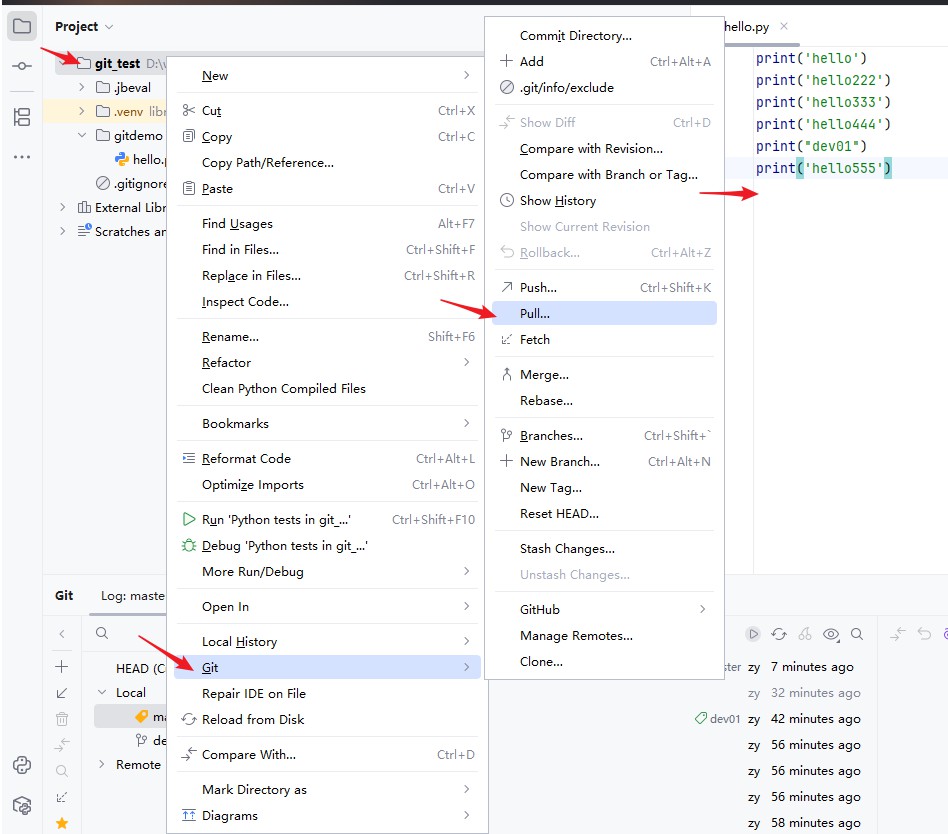
Task: Choose New Branch... in the Git submenu
Action: coord(605,461)
